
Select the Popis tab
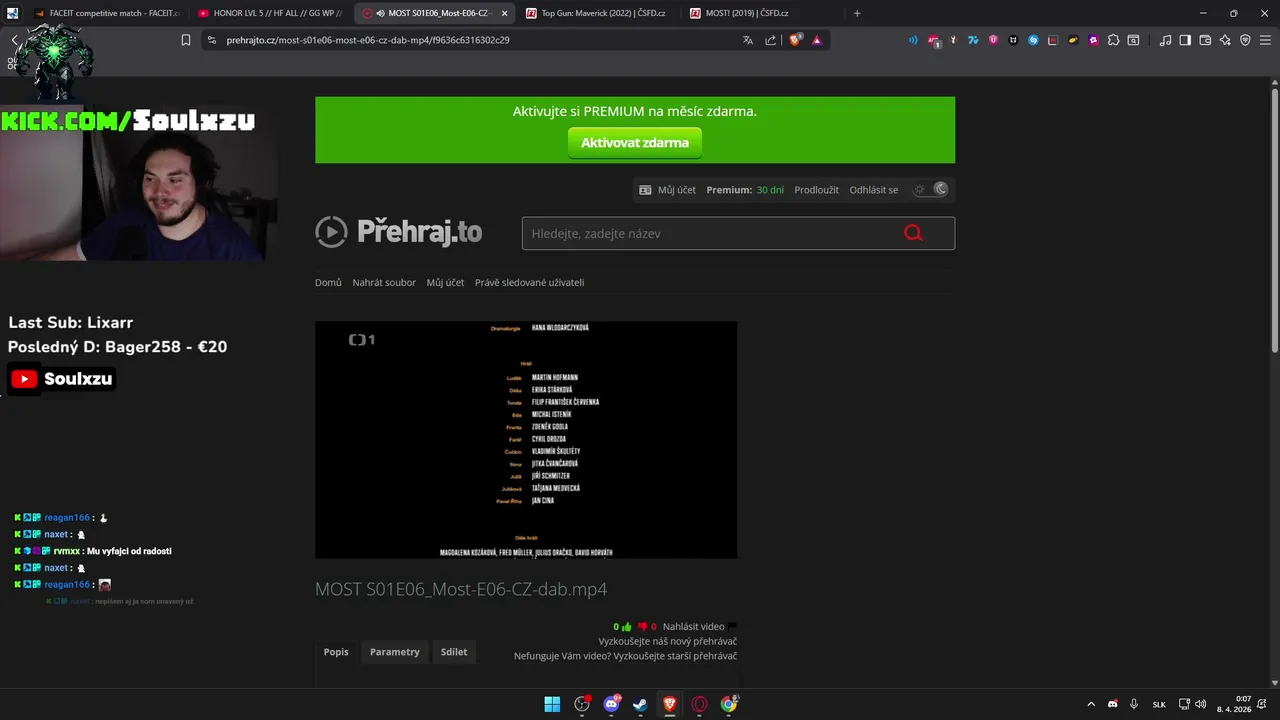point(336,652)
